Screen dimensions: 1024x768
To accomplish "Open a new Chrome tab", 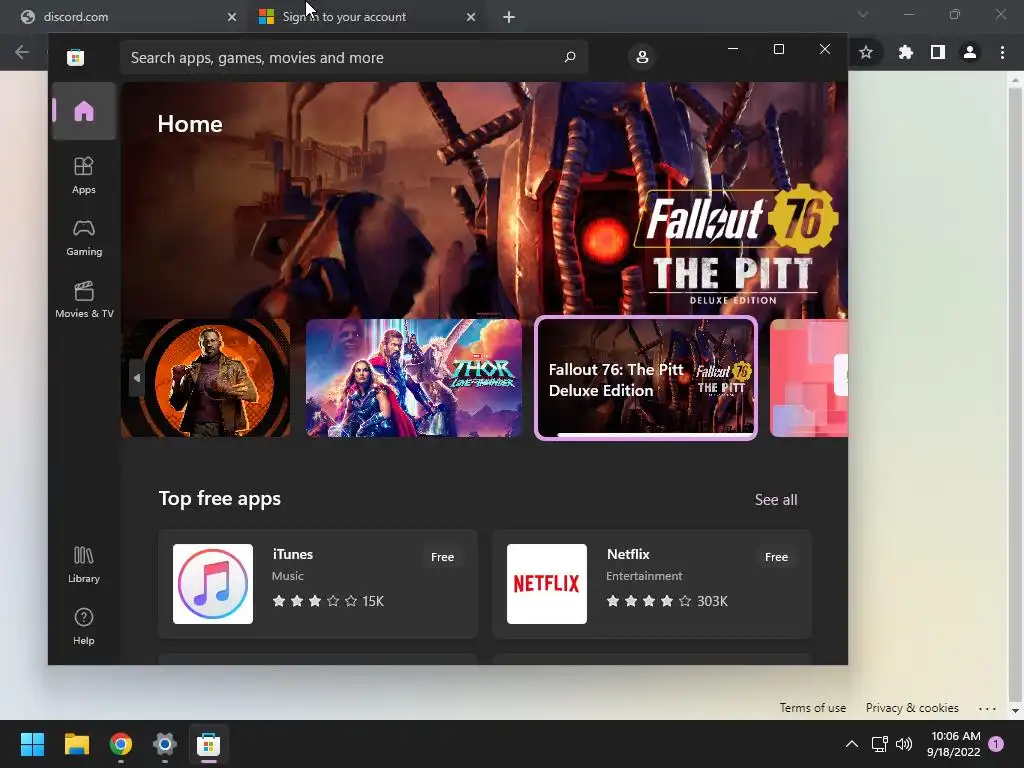I will point(509,17).
